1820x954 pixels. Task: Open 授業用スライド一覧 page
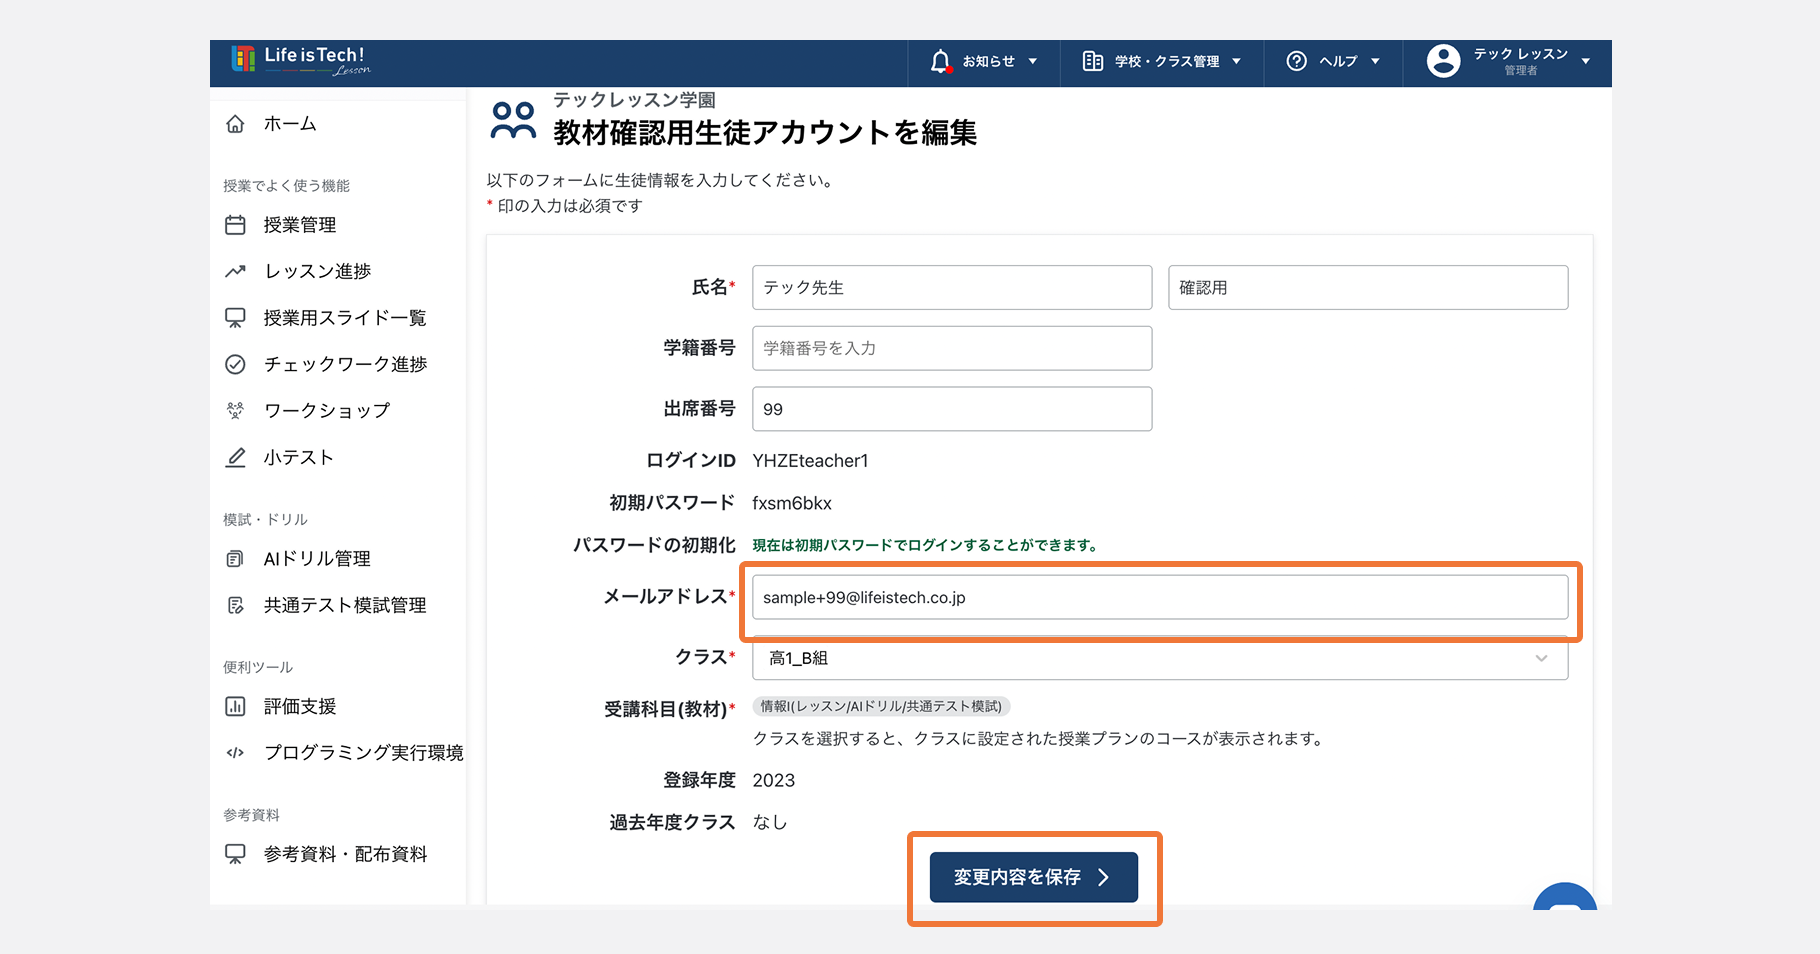(x=345, y=318)
